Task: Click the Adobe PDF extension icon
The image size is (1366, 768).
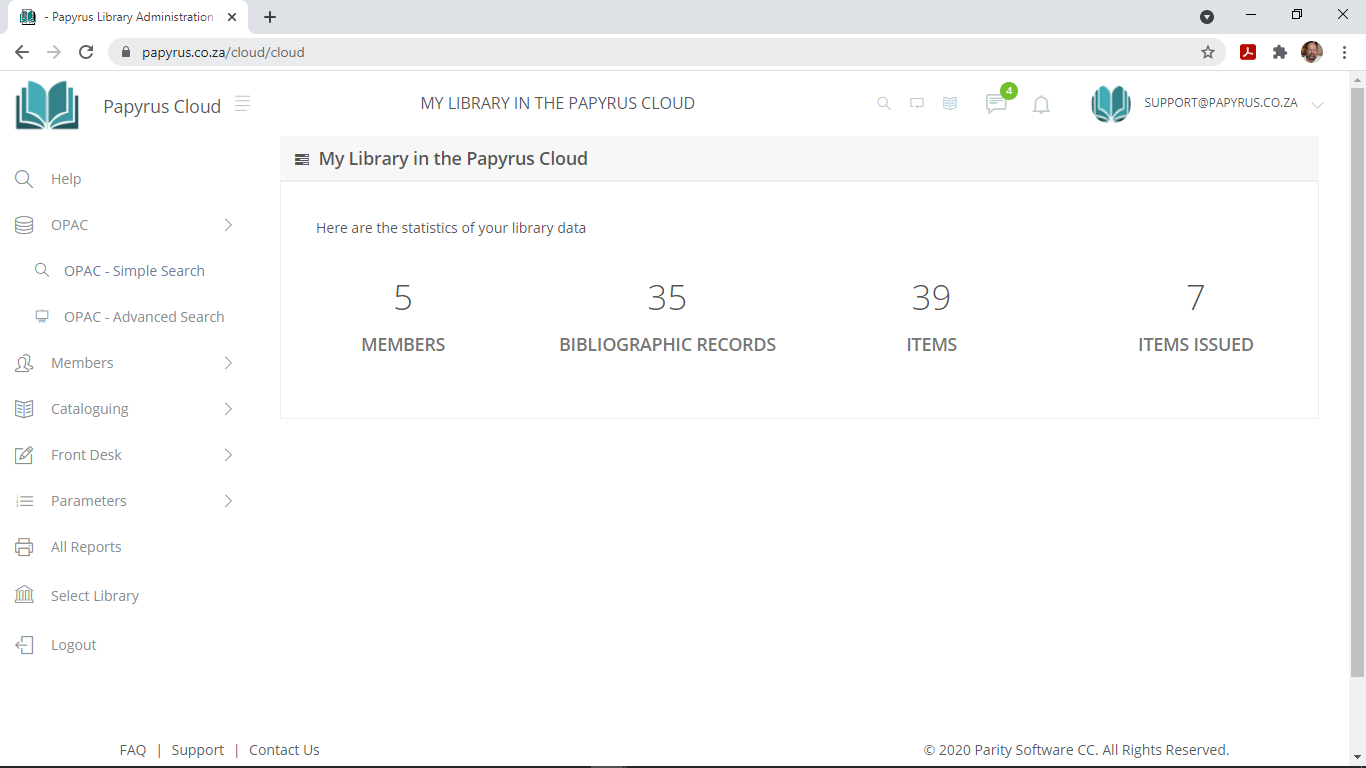Action: [x=1248, y=52]
